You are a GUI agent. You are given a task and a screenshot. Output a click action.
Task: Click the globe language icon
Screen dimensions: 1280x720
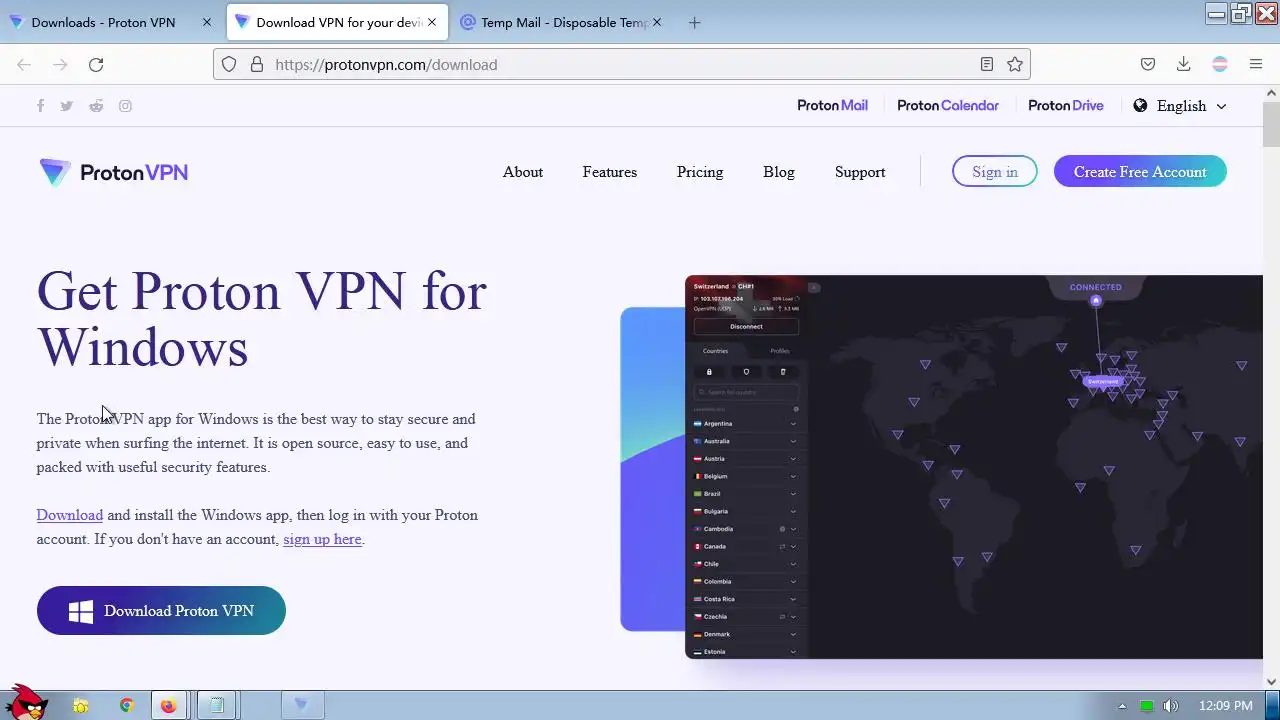pos(1140,106)
